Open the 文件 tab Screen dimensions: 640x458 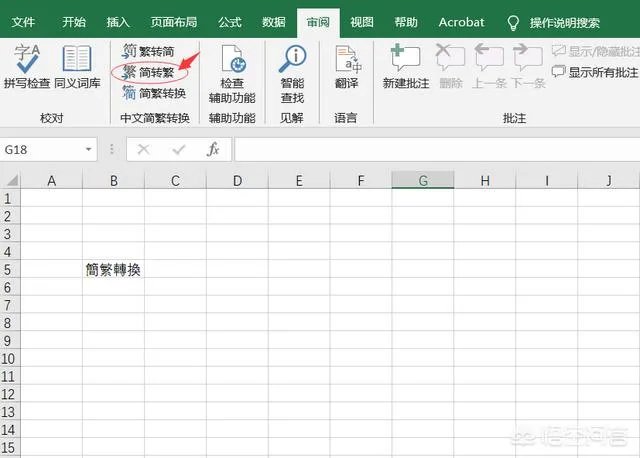pyautogui.click(x=23, y=22)
